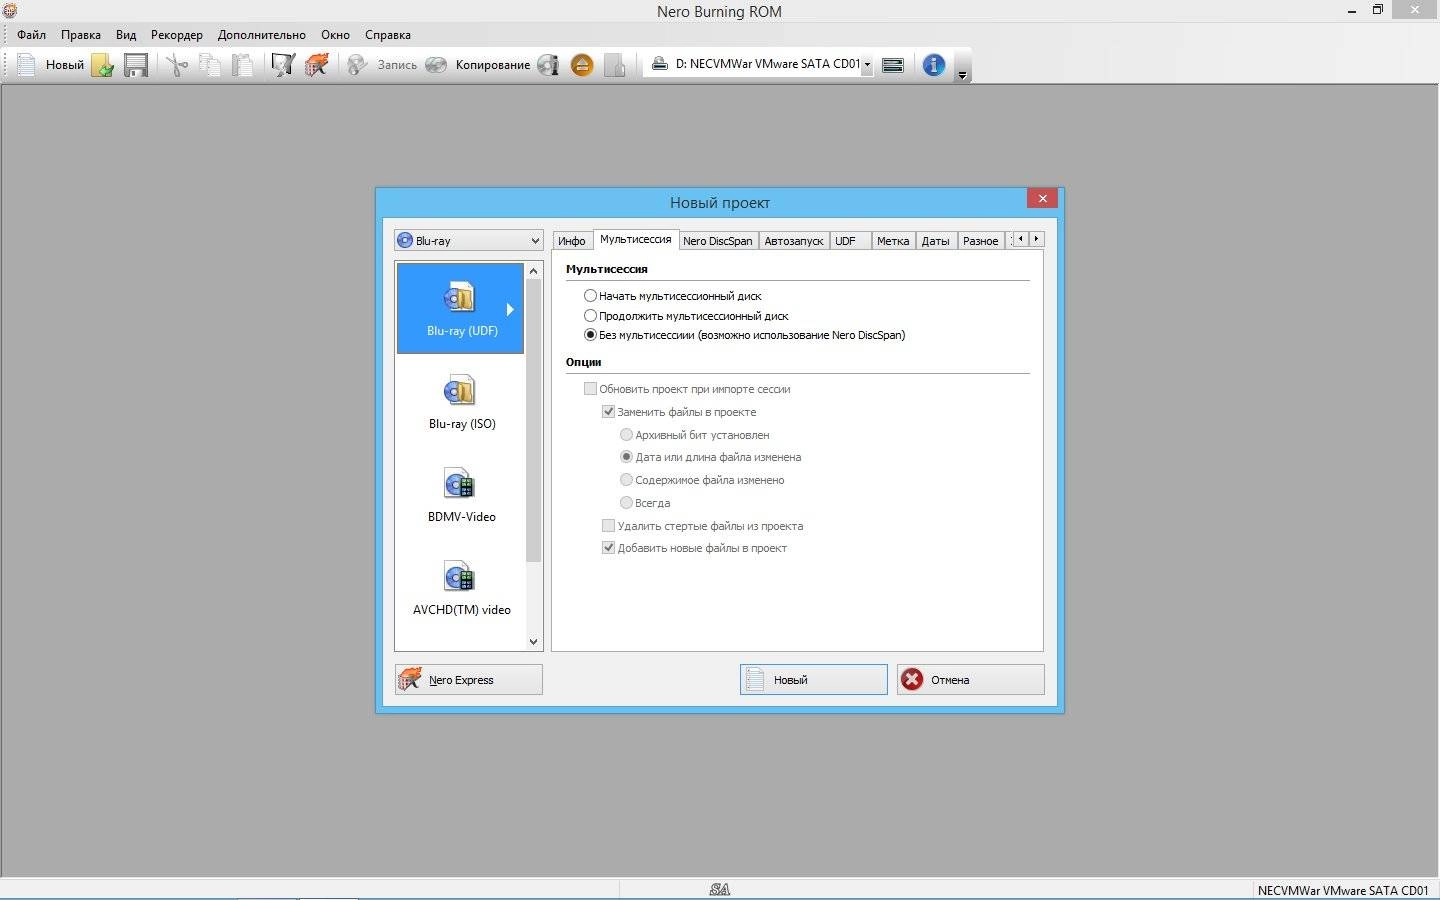Click the blue information icon
Screen dimensions: 1440x900
coord(934,65)
